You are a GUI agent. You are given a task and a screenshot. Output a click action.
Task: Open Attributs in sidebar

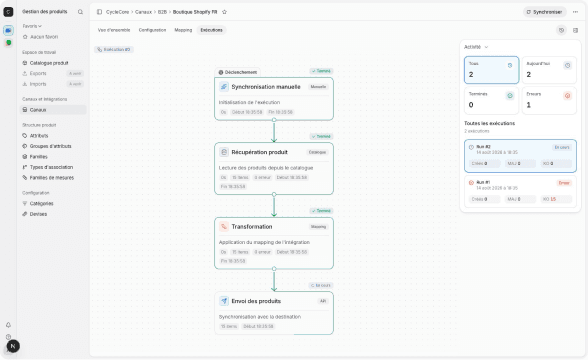(x=52, y=136)
